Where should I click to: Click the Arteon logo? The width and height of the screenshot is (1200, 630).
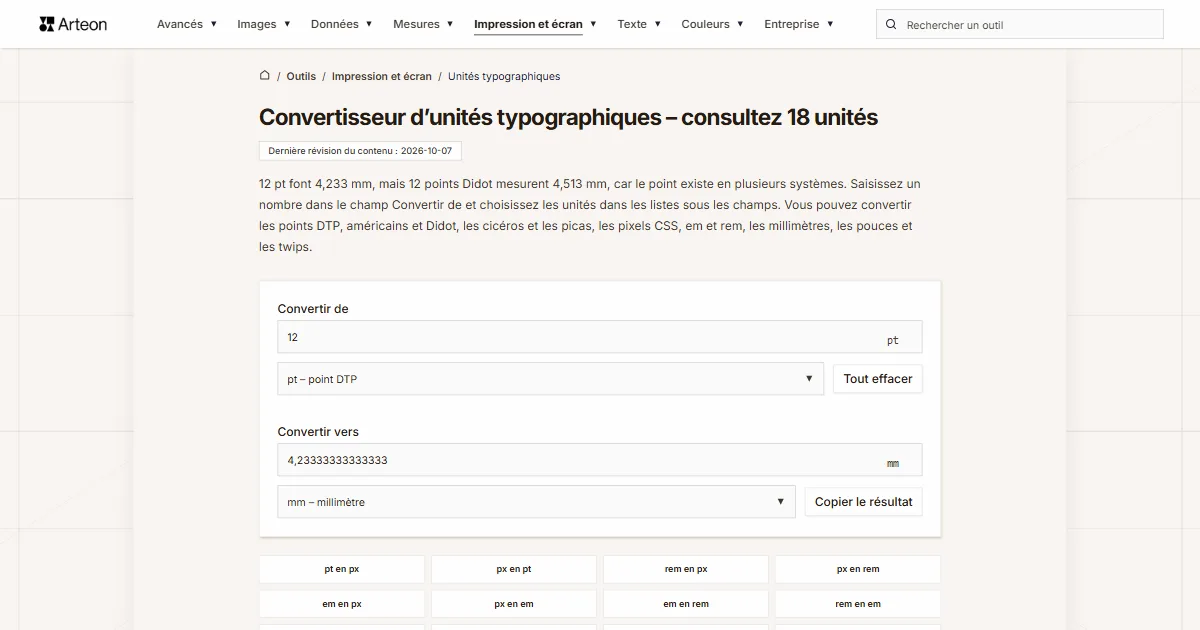pyautogui.click(x=73, y=24)
